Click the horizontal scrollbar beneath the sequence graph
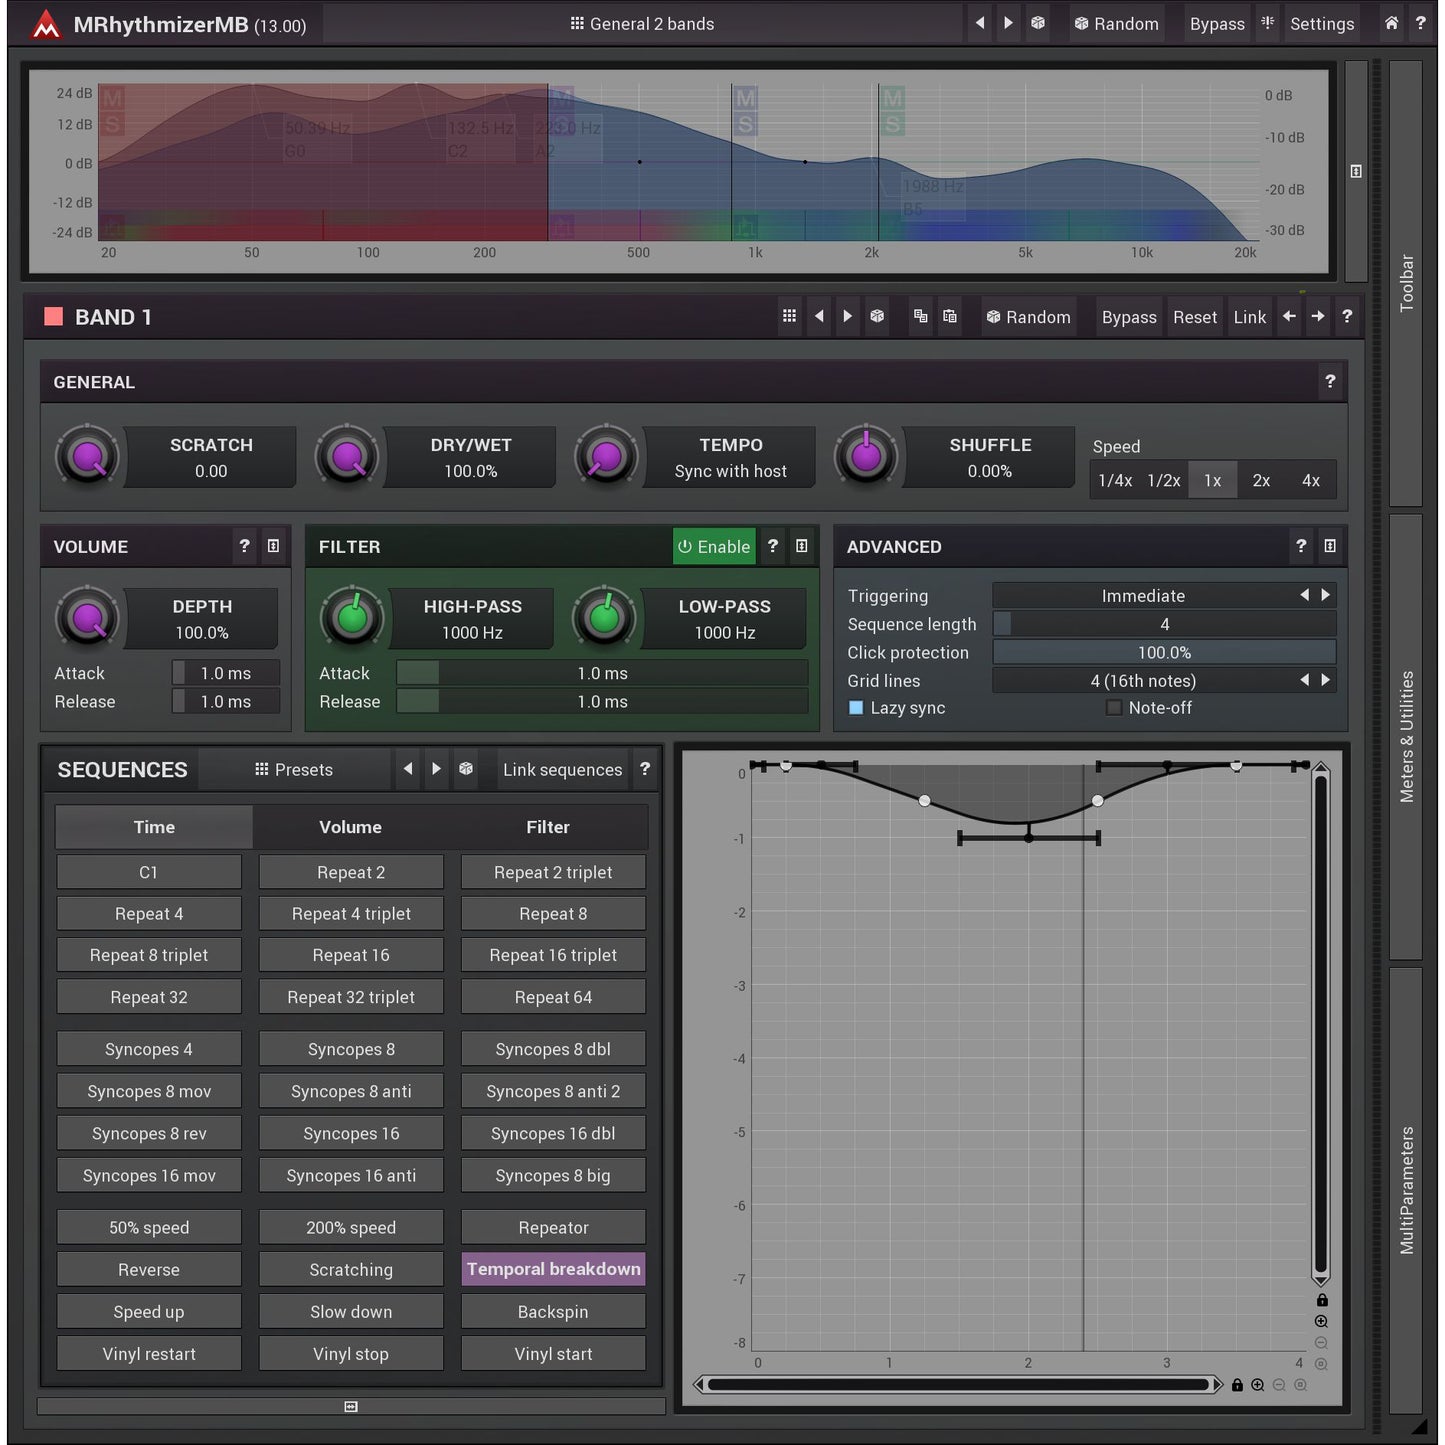Image resolution: width=1445 pixels, height=1445 pixels. point(960,1384)
